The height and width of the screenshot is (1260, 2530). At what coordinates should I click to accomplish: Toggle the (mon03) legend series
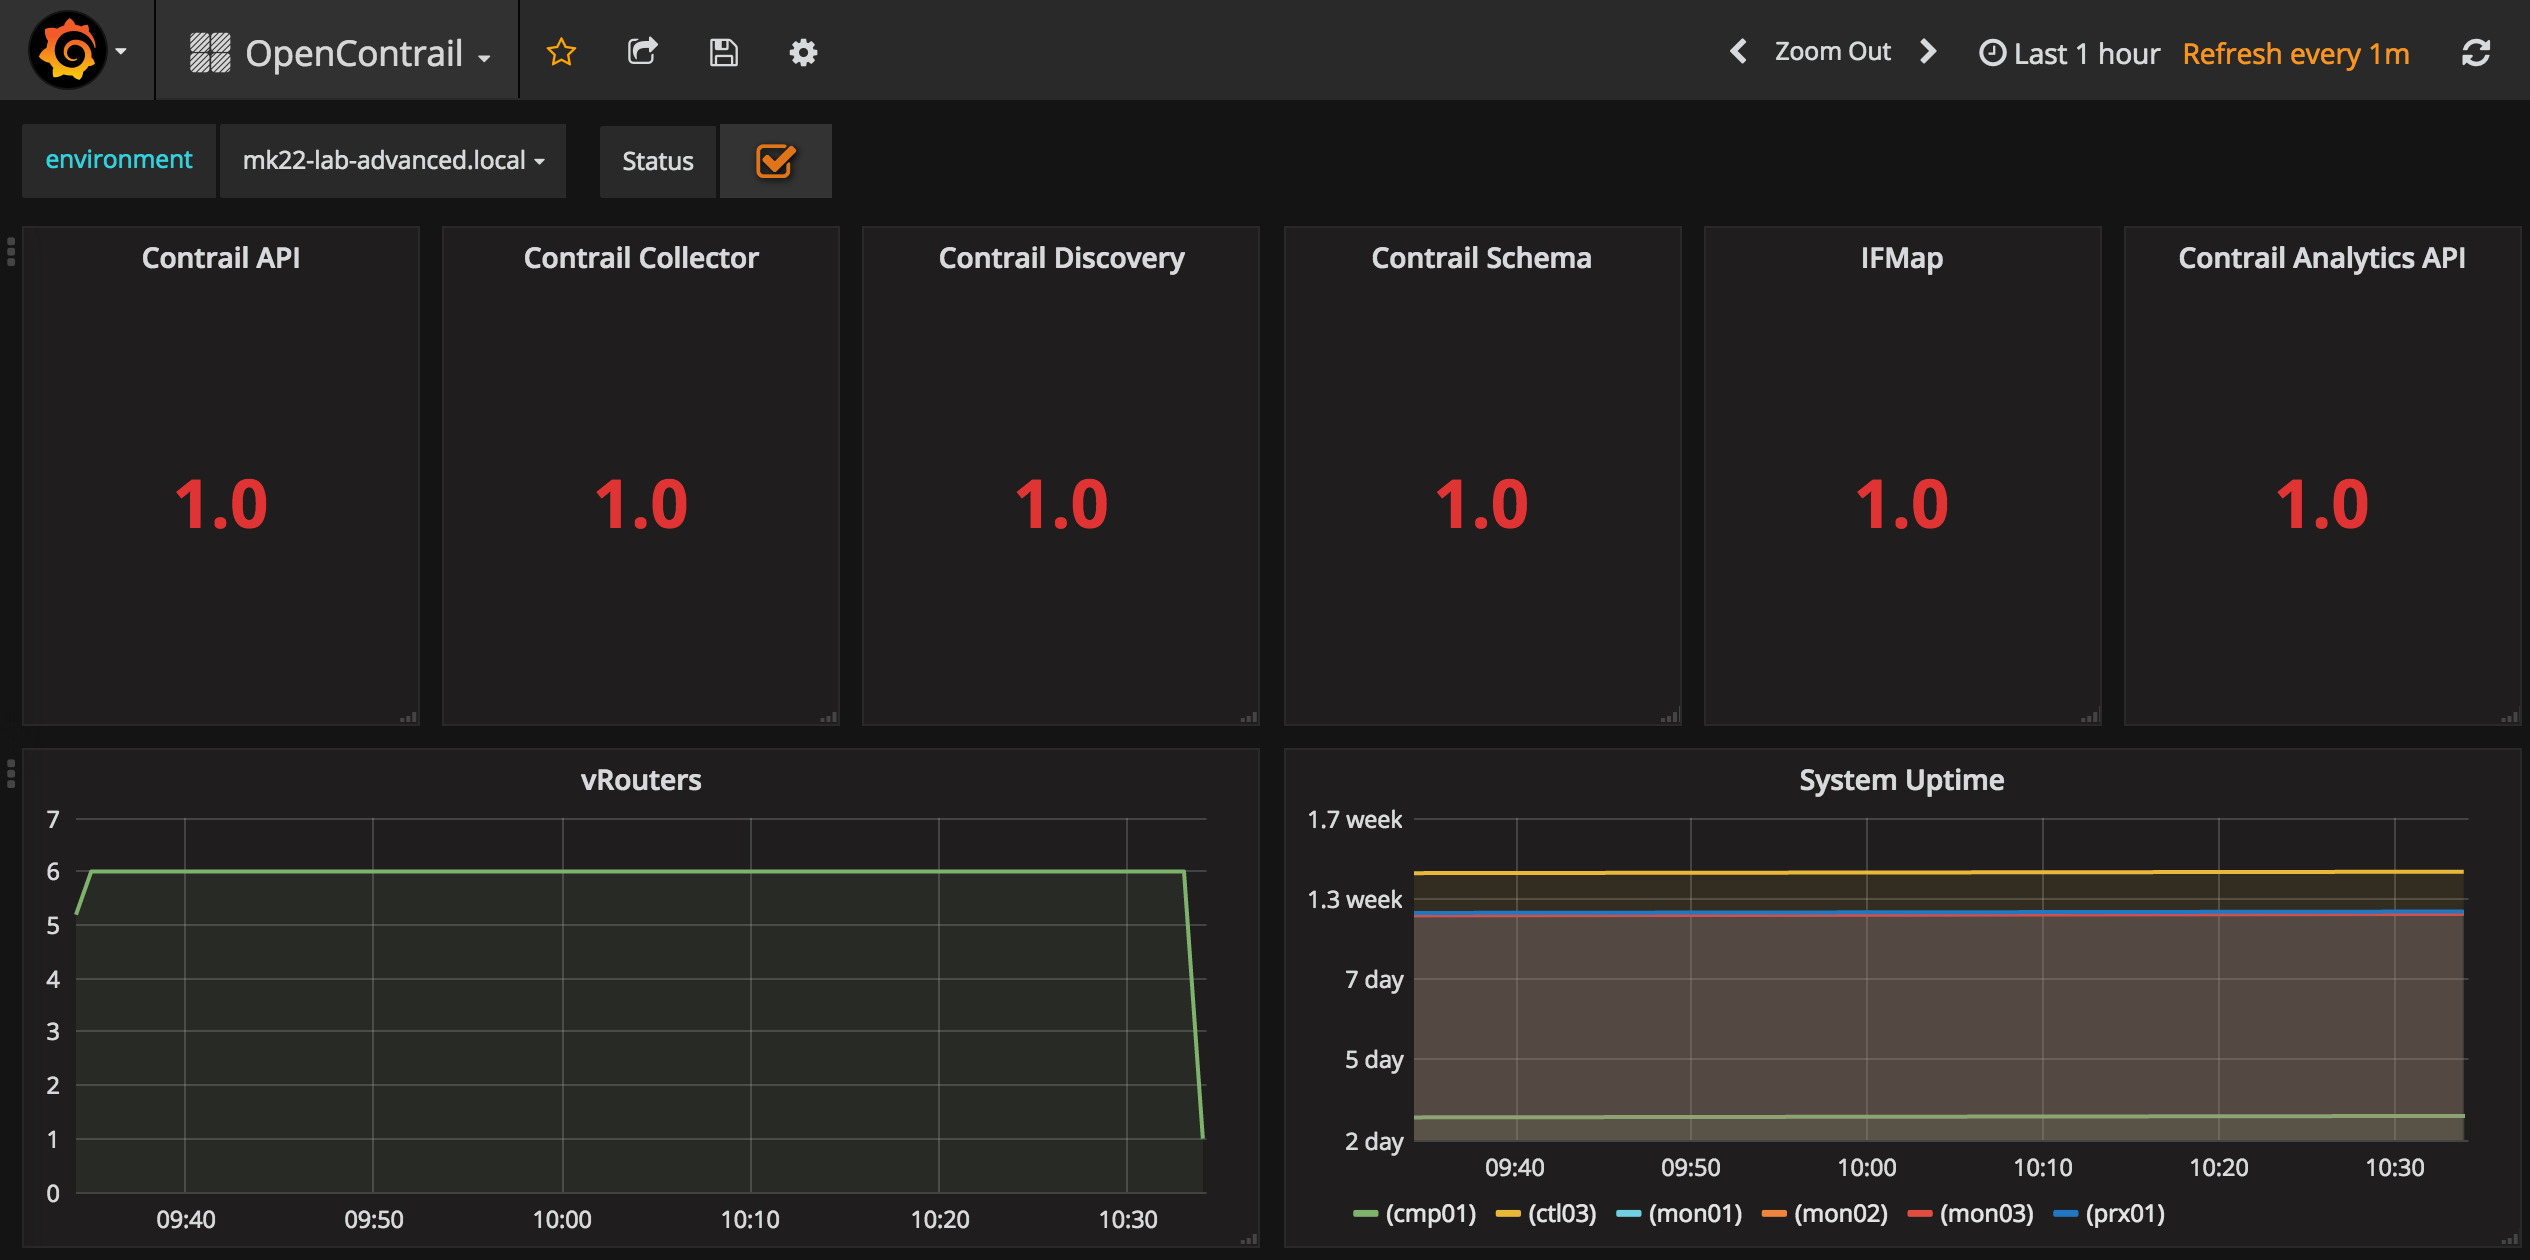coord(1987,1214)
